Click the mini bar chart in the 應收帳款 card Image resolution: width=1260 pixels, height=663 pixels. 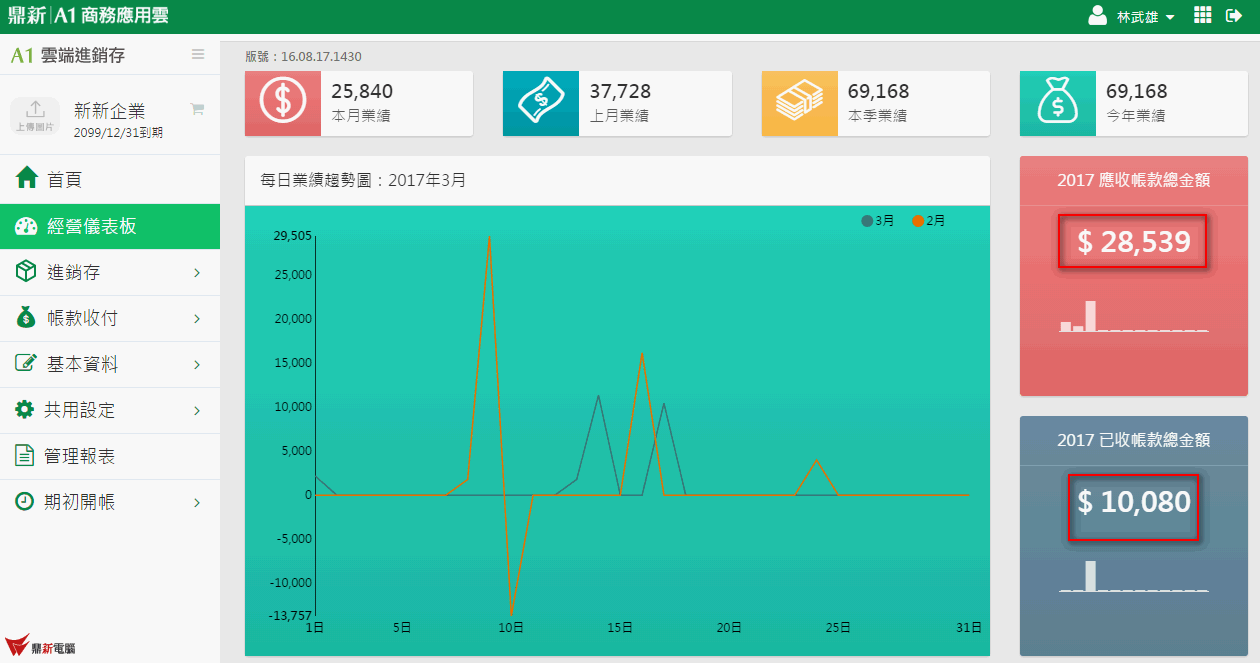coord(1134,316)
